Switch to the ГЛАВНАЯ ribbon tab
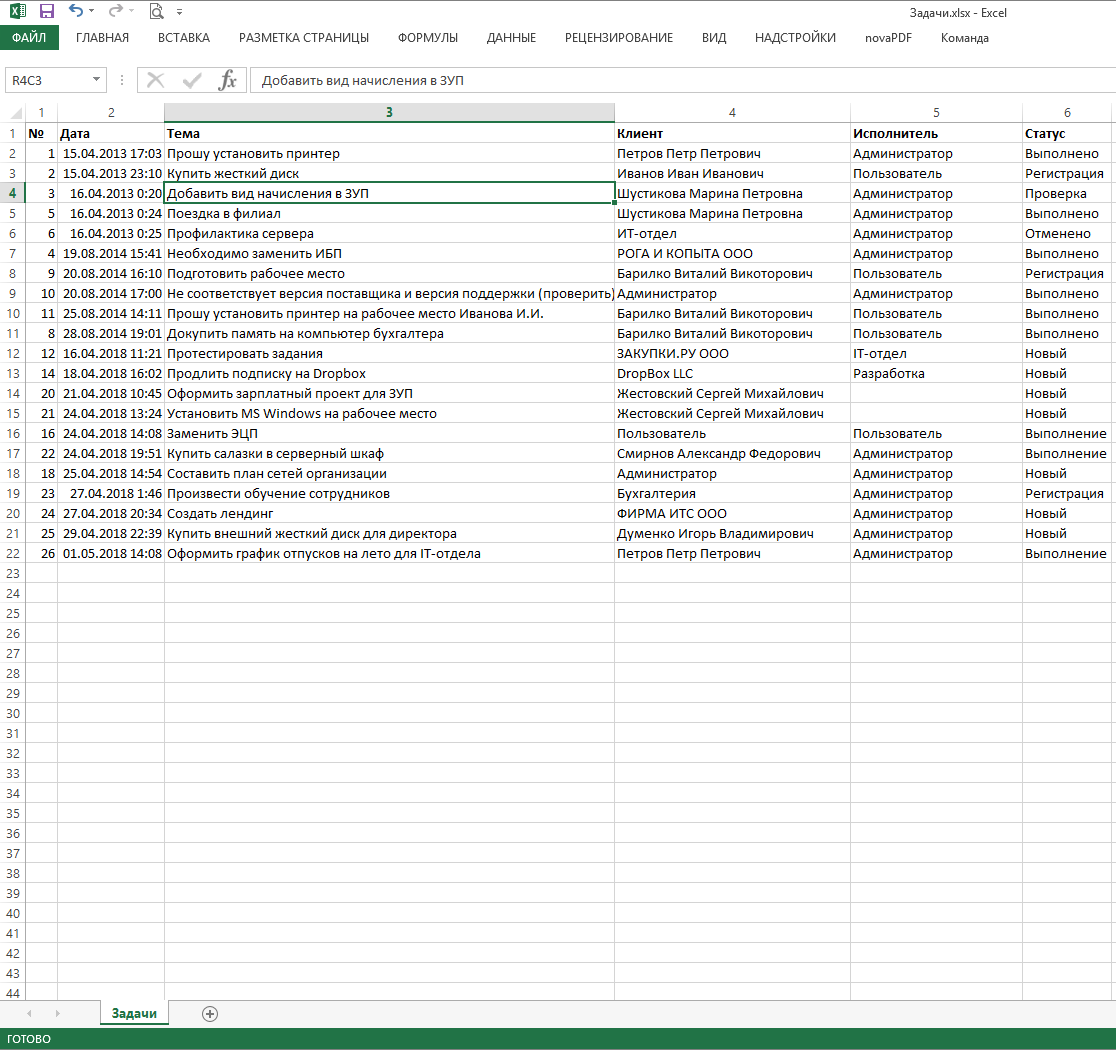This screenshot has width=1116, height=1050. click(102, 38)
